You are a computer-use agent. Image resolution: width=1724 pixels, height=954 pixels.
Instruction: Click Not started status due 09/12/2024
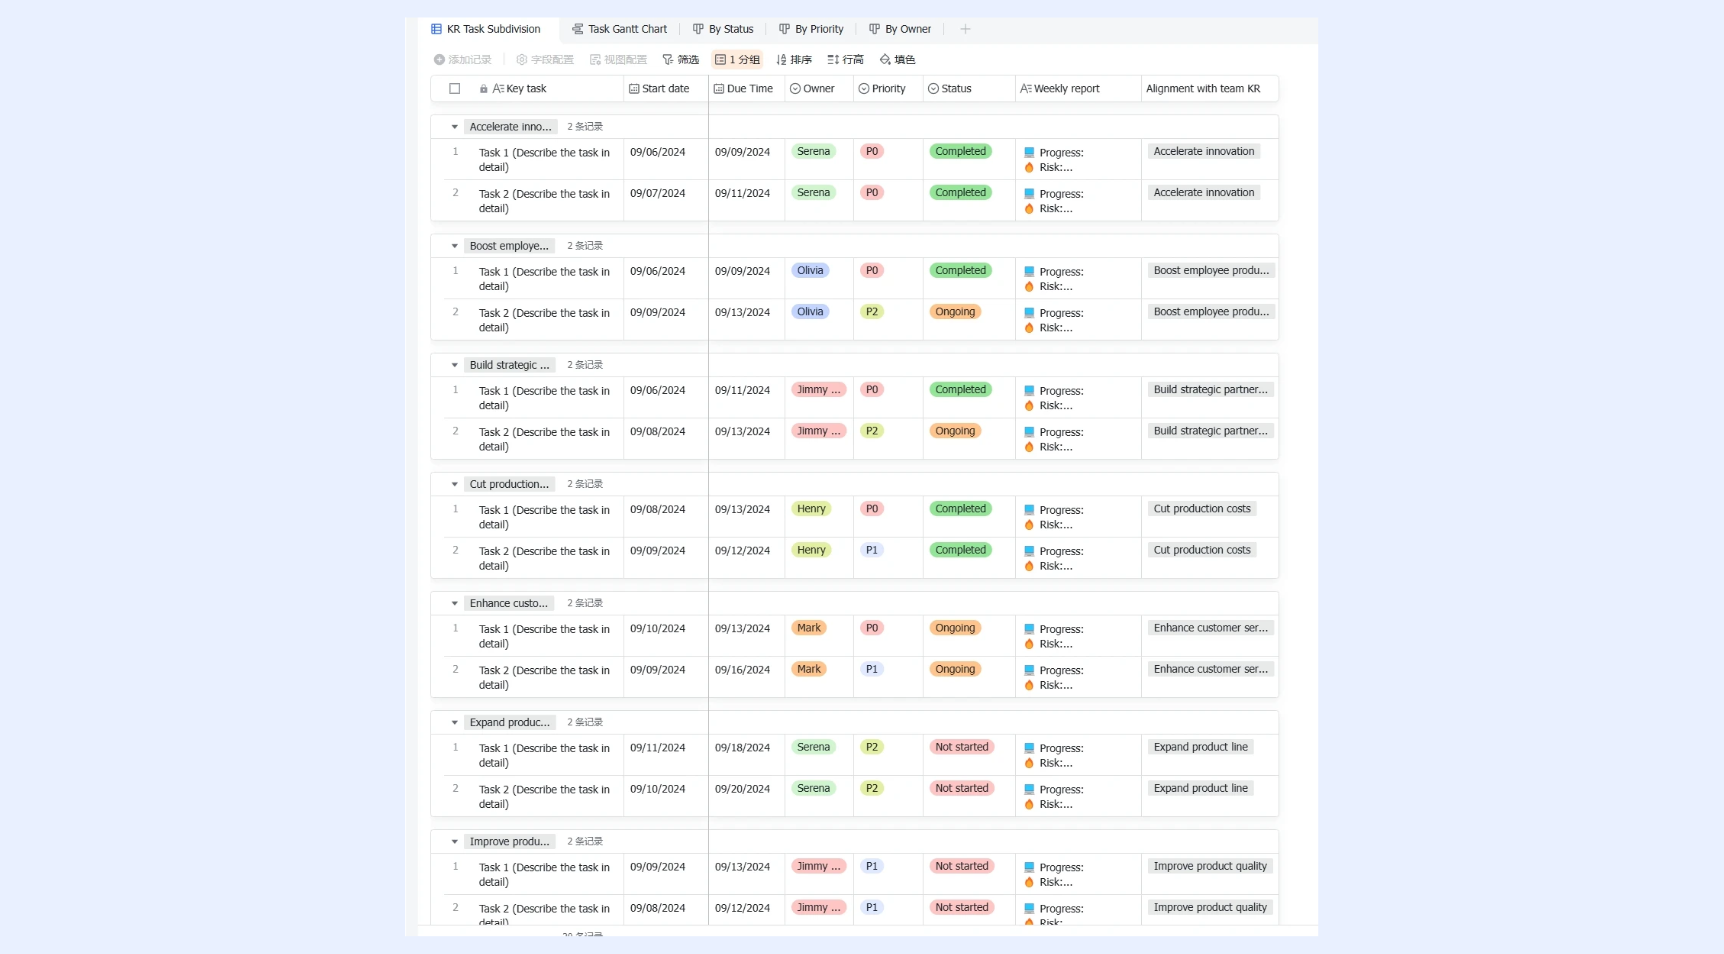pyautogui.click(x=962, y=907)
